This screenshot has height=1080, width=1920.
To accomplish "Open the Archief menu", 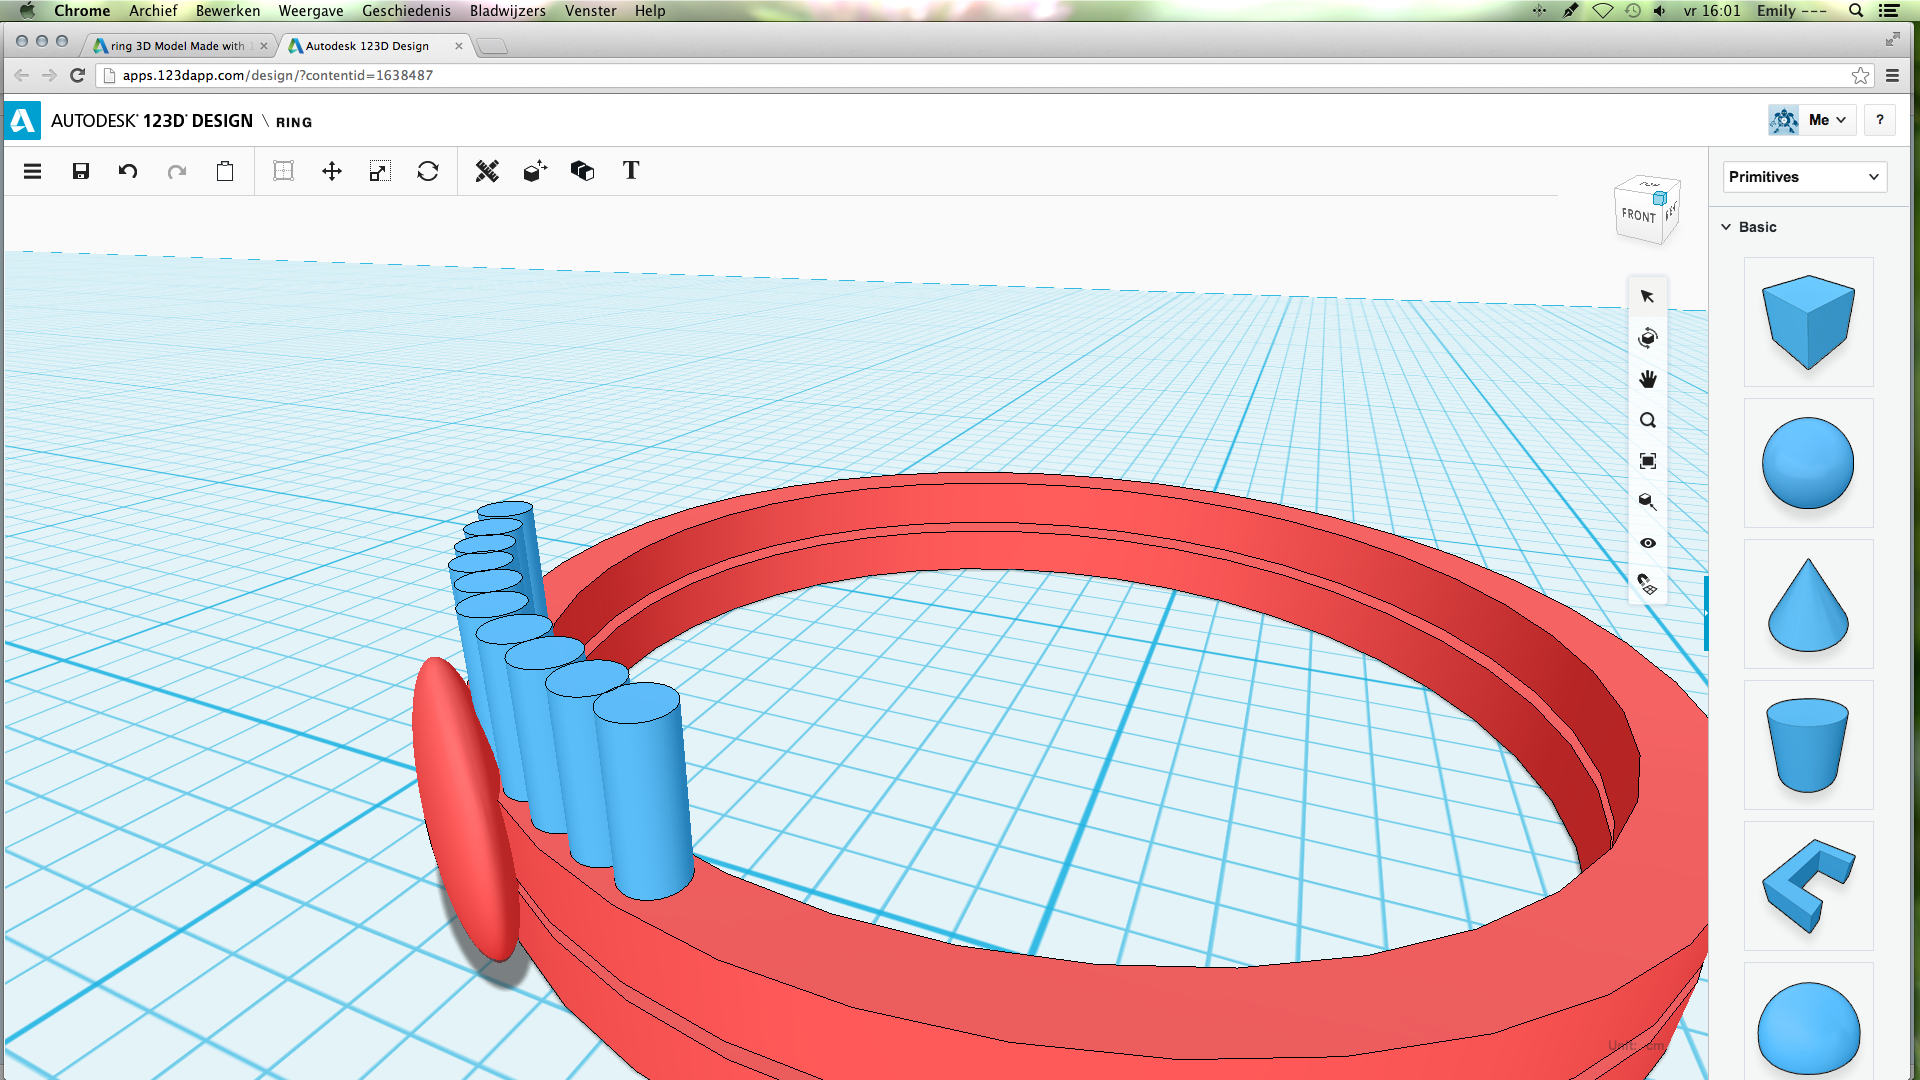I will (153, 10).
